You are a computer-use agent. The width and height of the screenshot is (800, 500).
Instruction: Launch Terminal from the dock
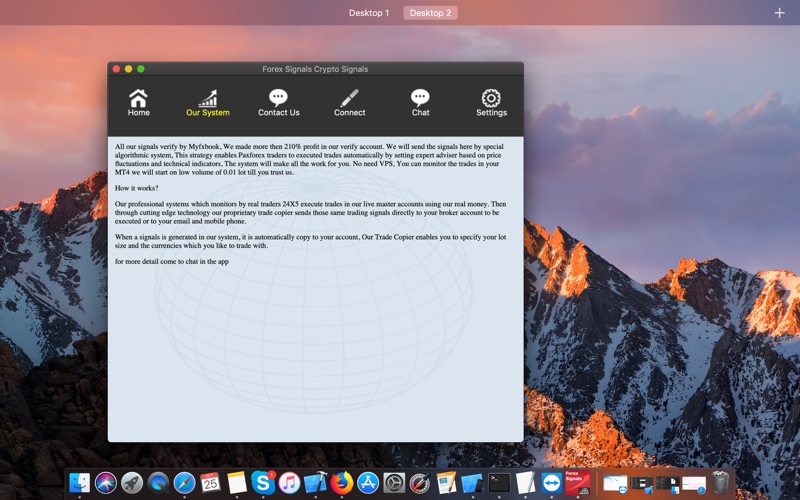click(499, 483)
